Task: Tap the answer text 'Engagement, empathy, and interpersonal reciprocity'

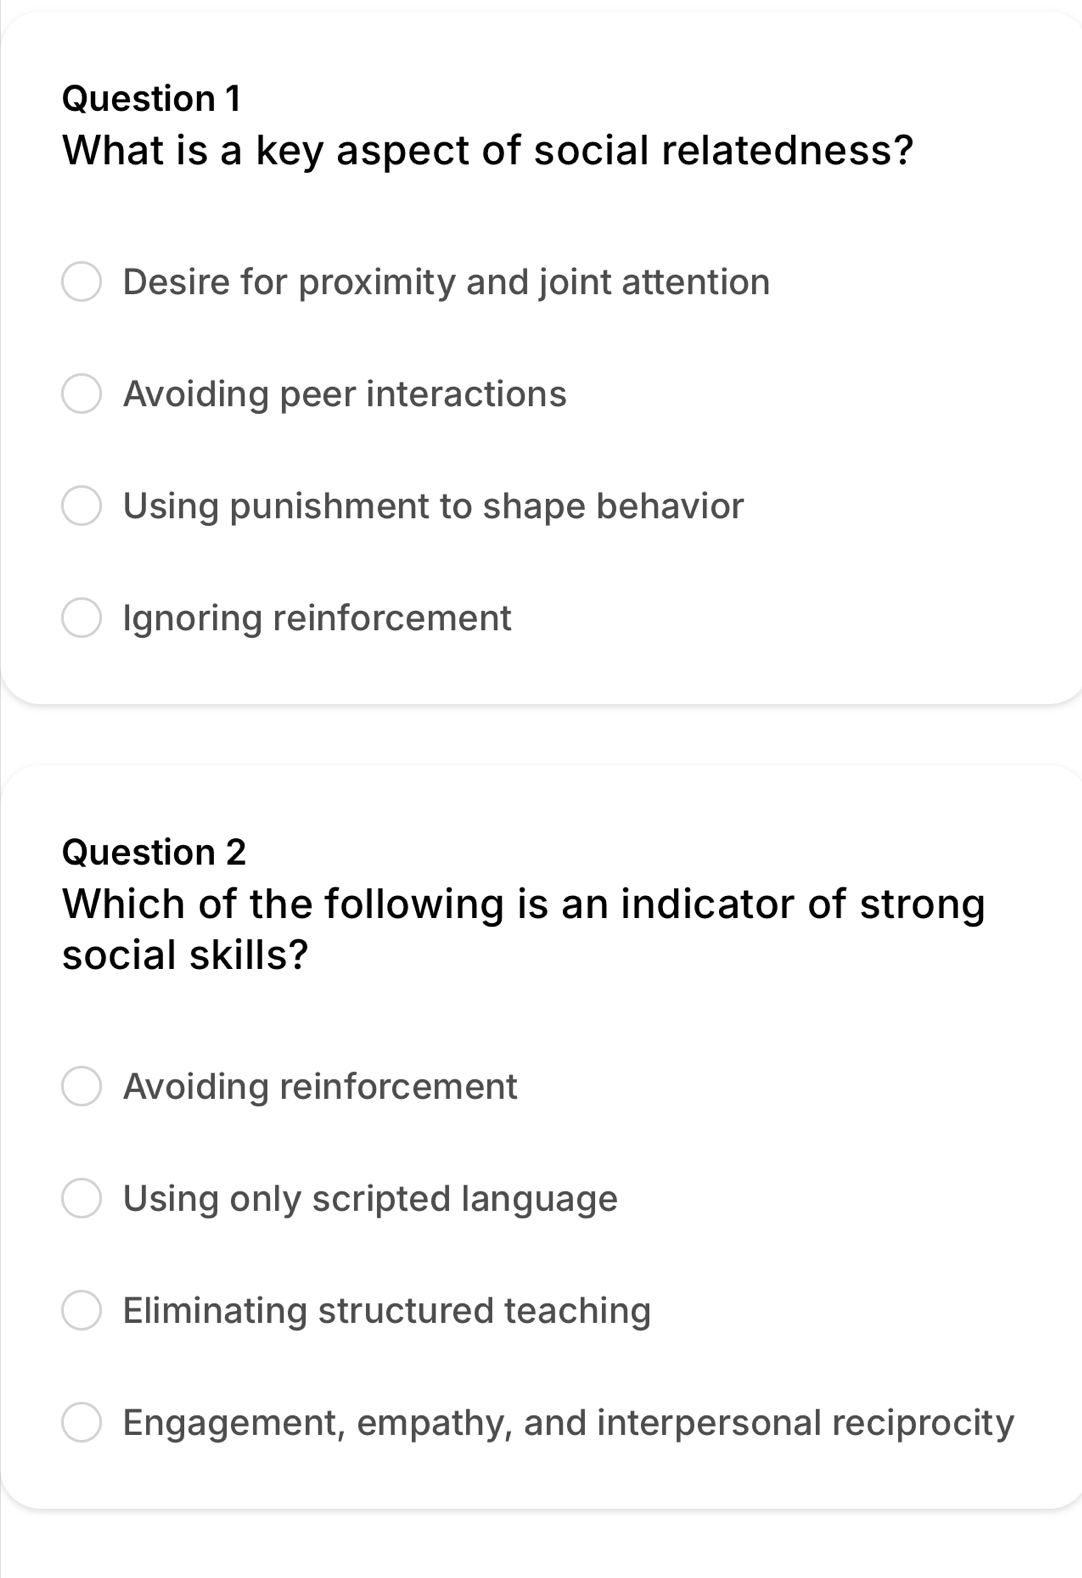Action: tap(568, 1422)
